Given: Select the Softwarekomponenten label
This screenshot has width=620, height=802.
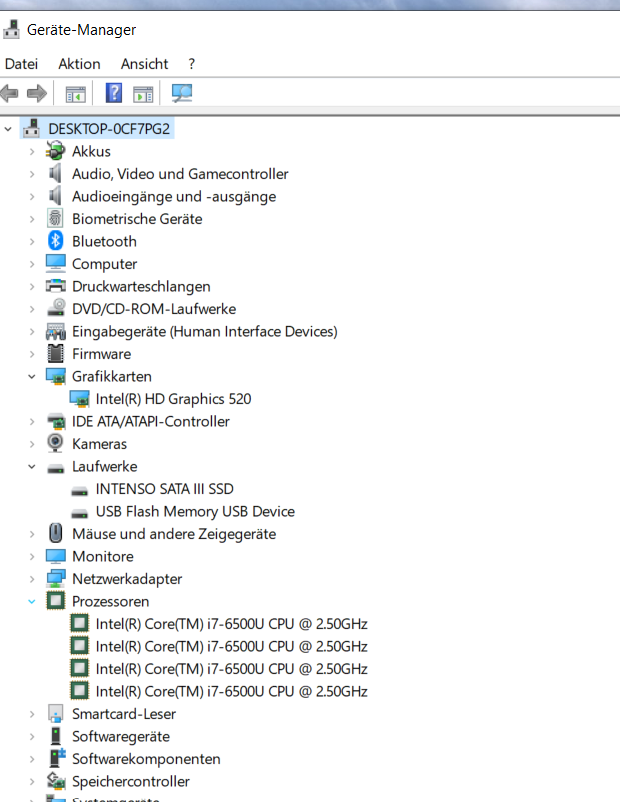Looking at the screenshot, I should [146, 759].
